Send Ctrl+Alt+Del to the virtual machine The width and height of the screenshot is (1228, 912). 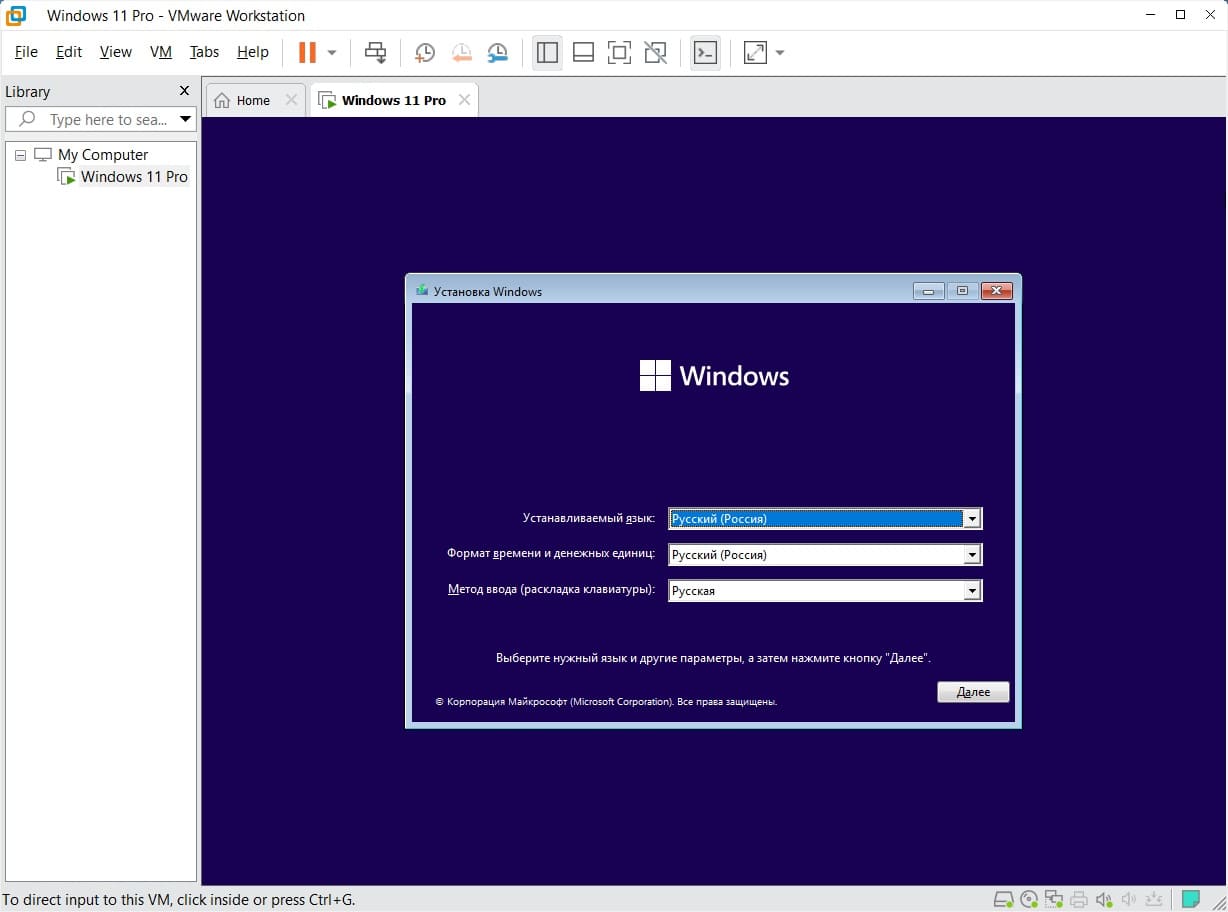[375, 53]
